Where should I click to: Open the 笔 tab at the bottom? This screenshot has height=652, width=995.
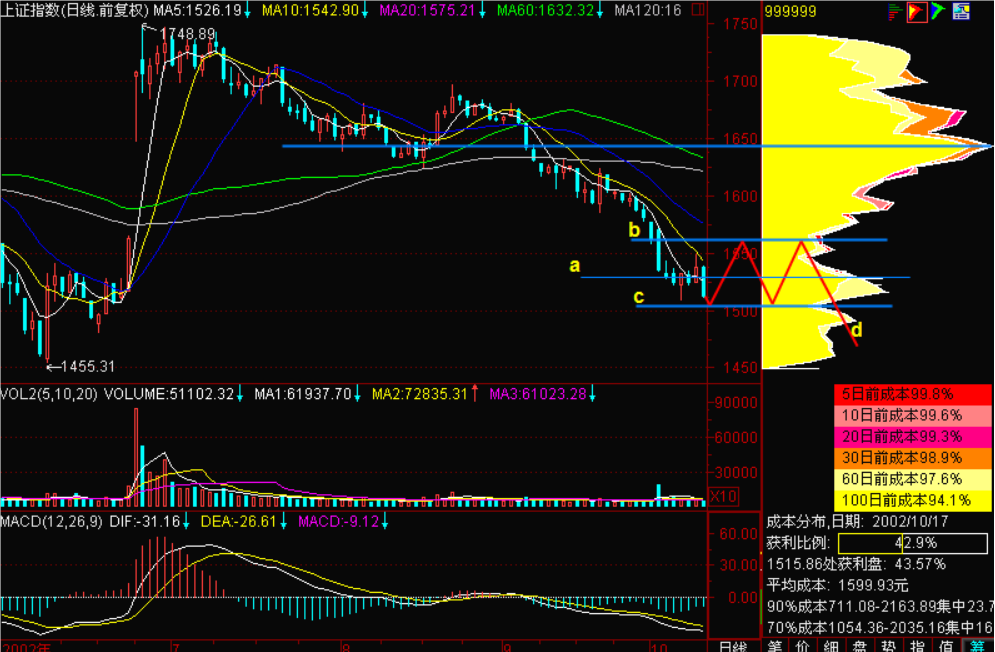tap(776, 646)
